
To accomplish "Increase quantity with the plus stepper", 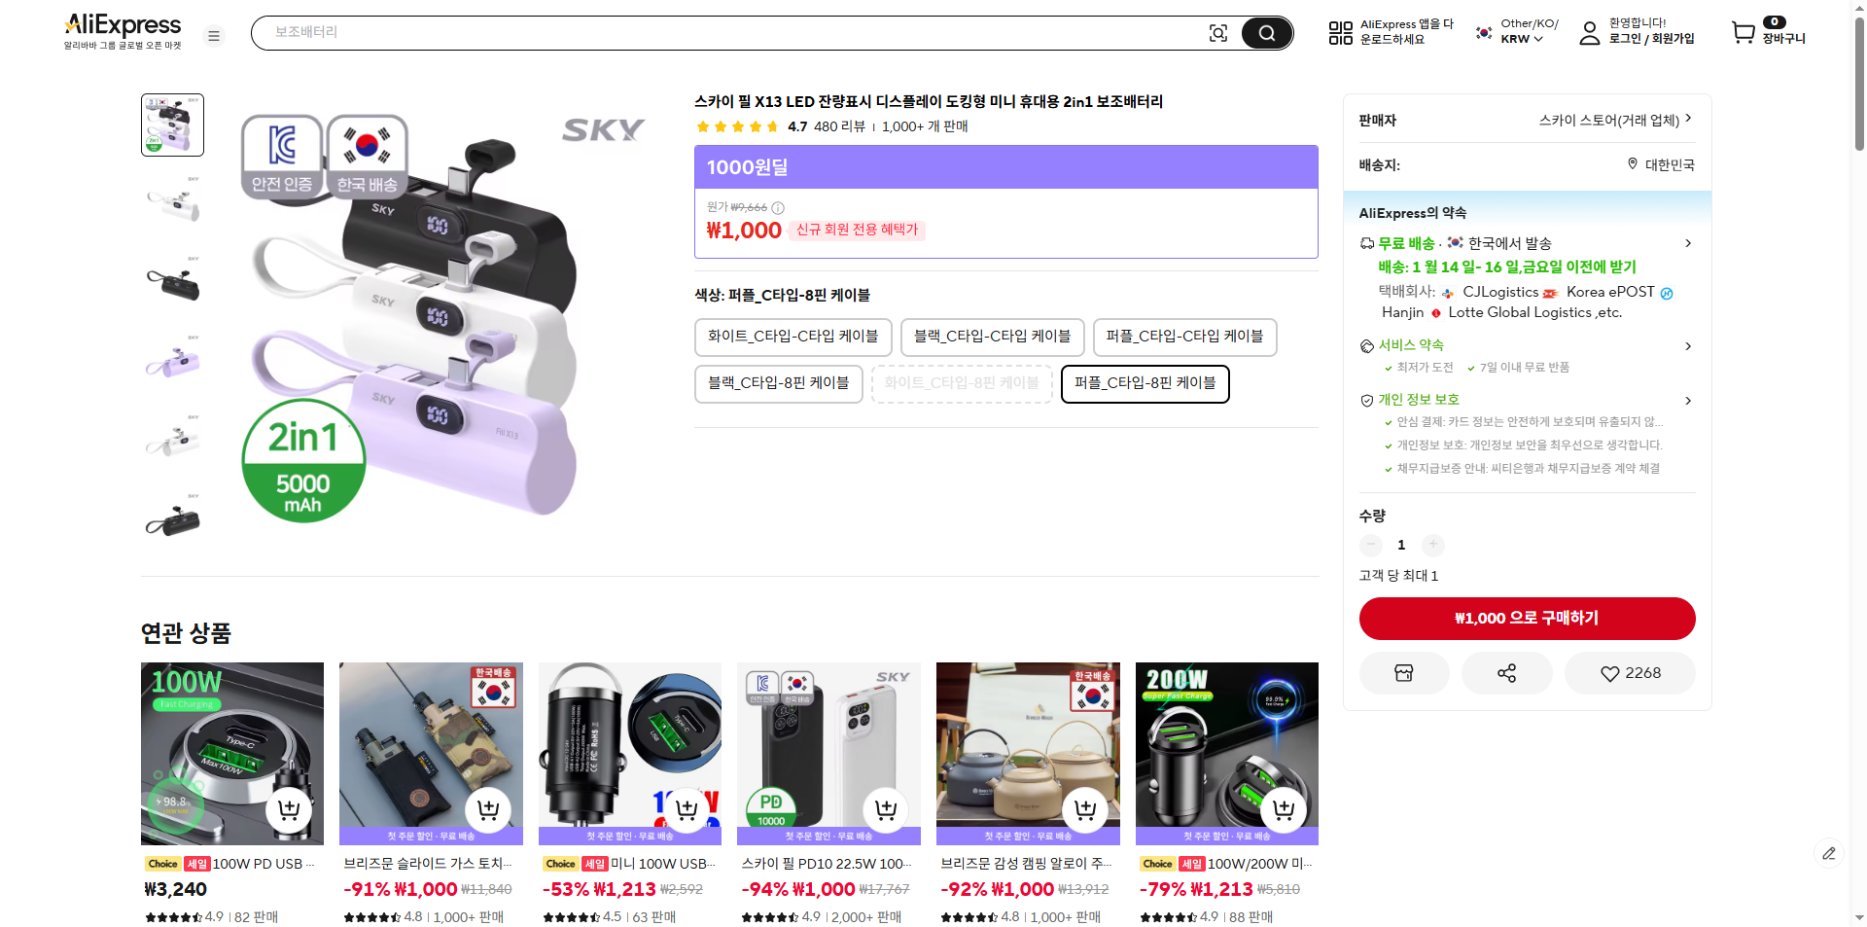I will pos(1433,545).
